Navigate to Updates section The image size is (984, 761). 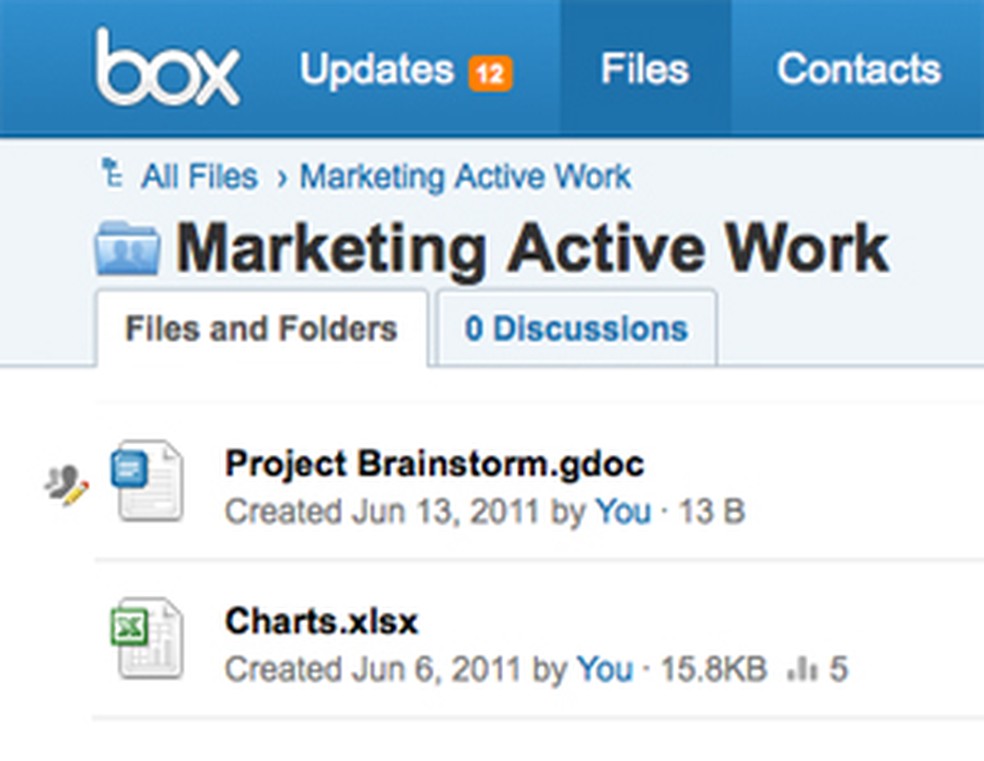click(377, 68)
